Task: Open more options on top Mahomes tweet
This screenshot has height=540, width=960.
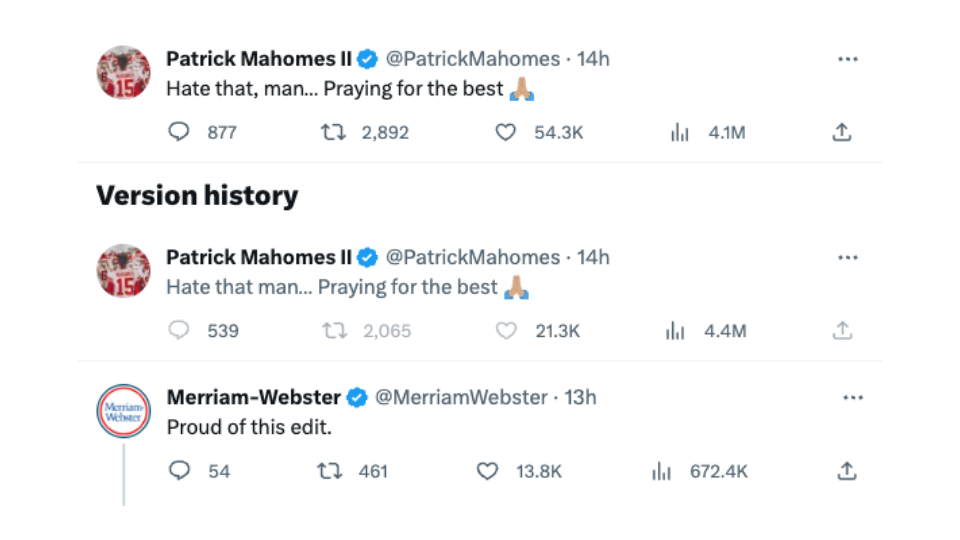Action: coord(848,59)
